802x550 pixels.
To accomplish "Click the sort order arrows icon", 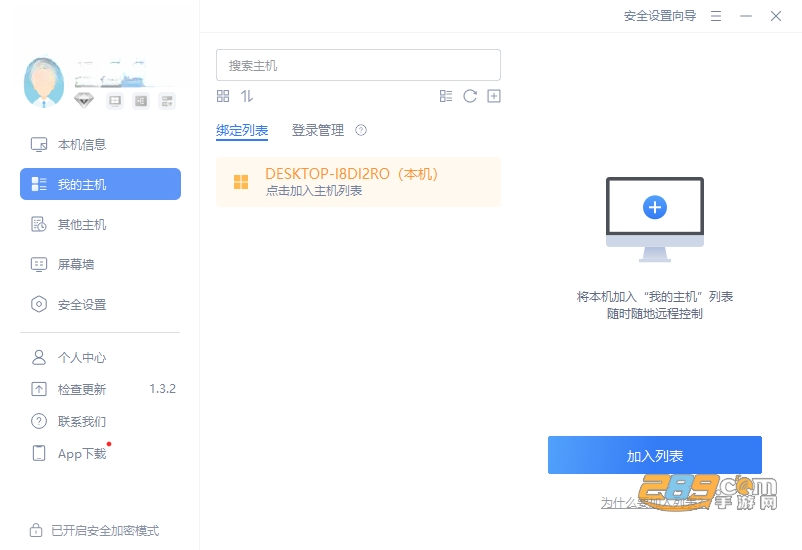I will (247, 96).
